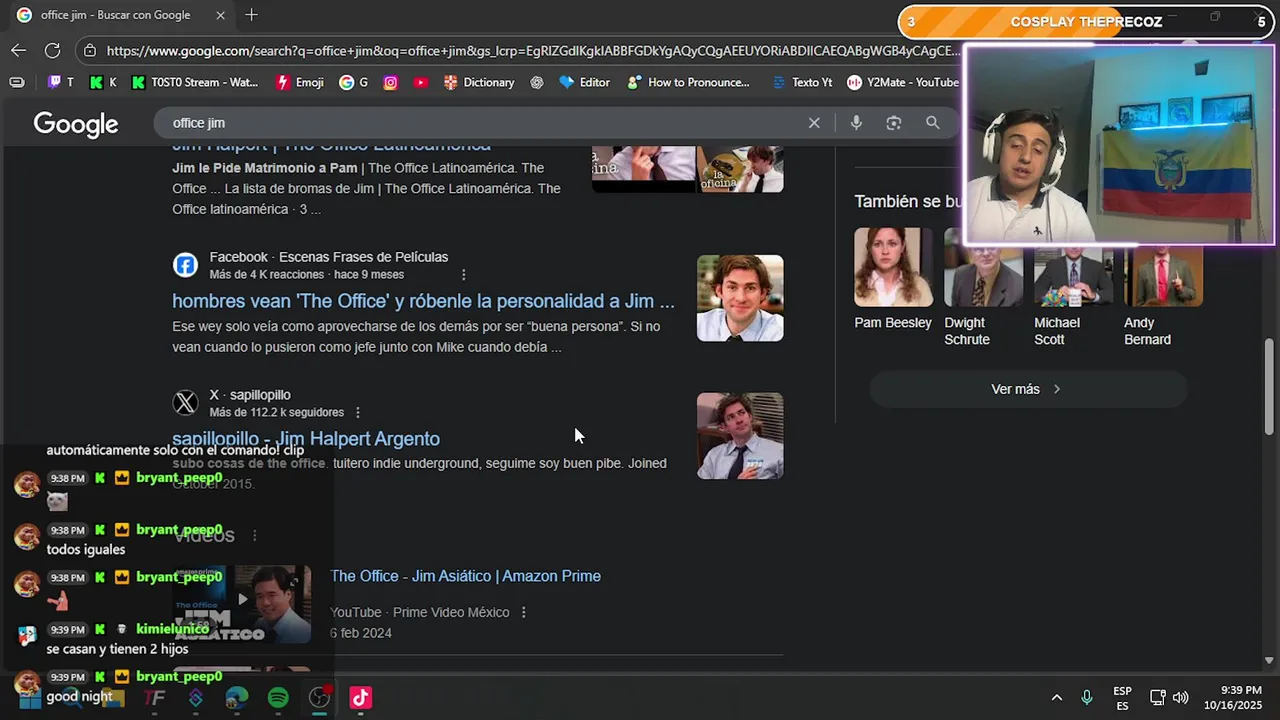Click the page vertical scrollbar thumb
The width and height of the screenshot is (1280, 720).
[1269, 386]
